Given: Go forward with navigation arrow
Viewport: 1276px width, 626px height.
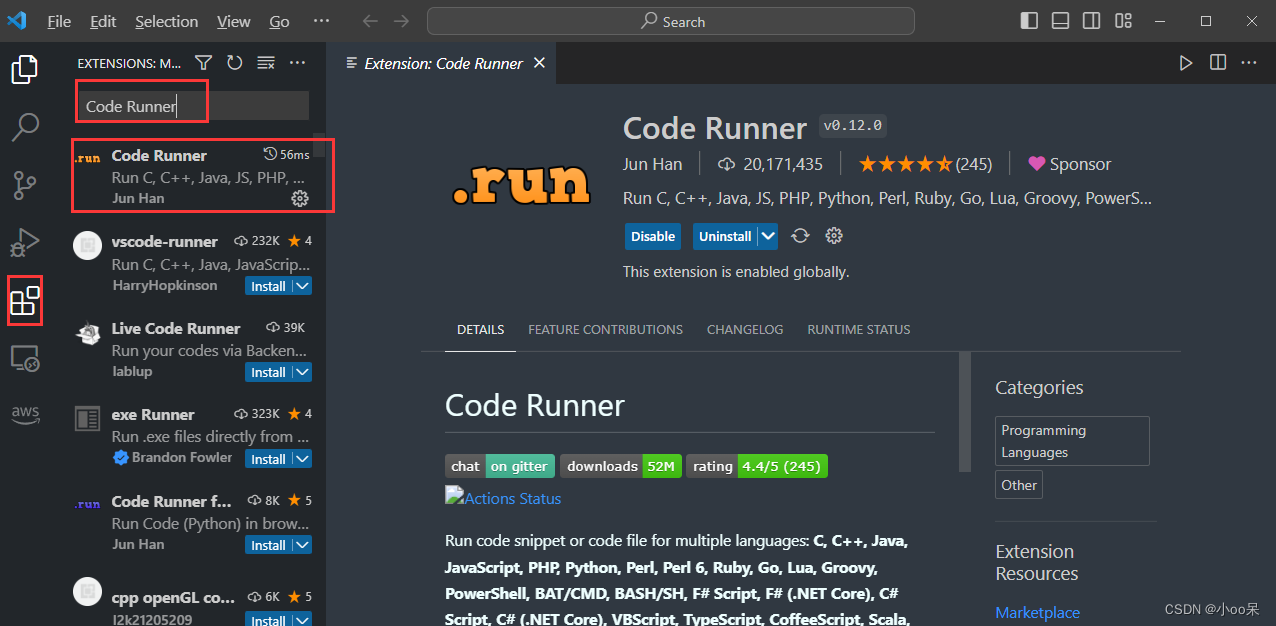Looking at the screenshot, I should [x=401, y=21].
